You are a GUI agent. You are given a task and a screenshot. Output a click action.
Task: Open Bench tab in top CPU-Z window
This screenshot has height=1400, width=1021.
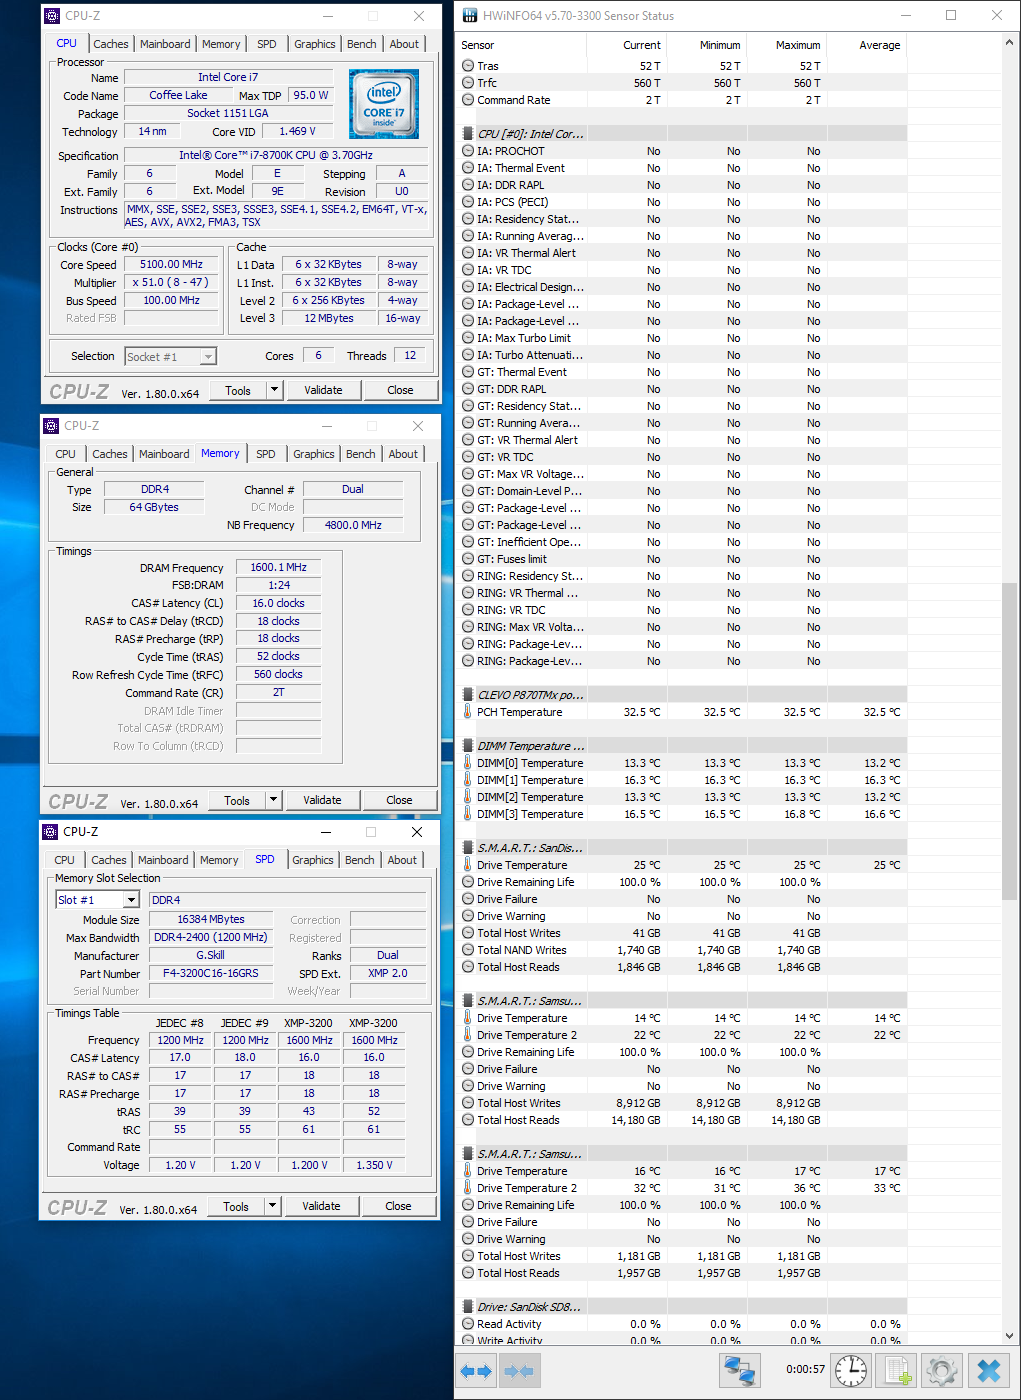pyautogui.click(x=362, y=44)
